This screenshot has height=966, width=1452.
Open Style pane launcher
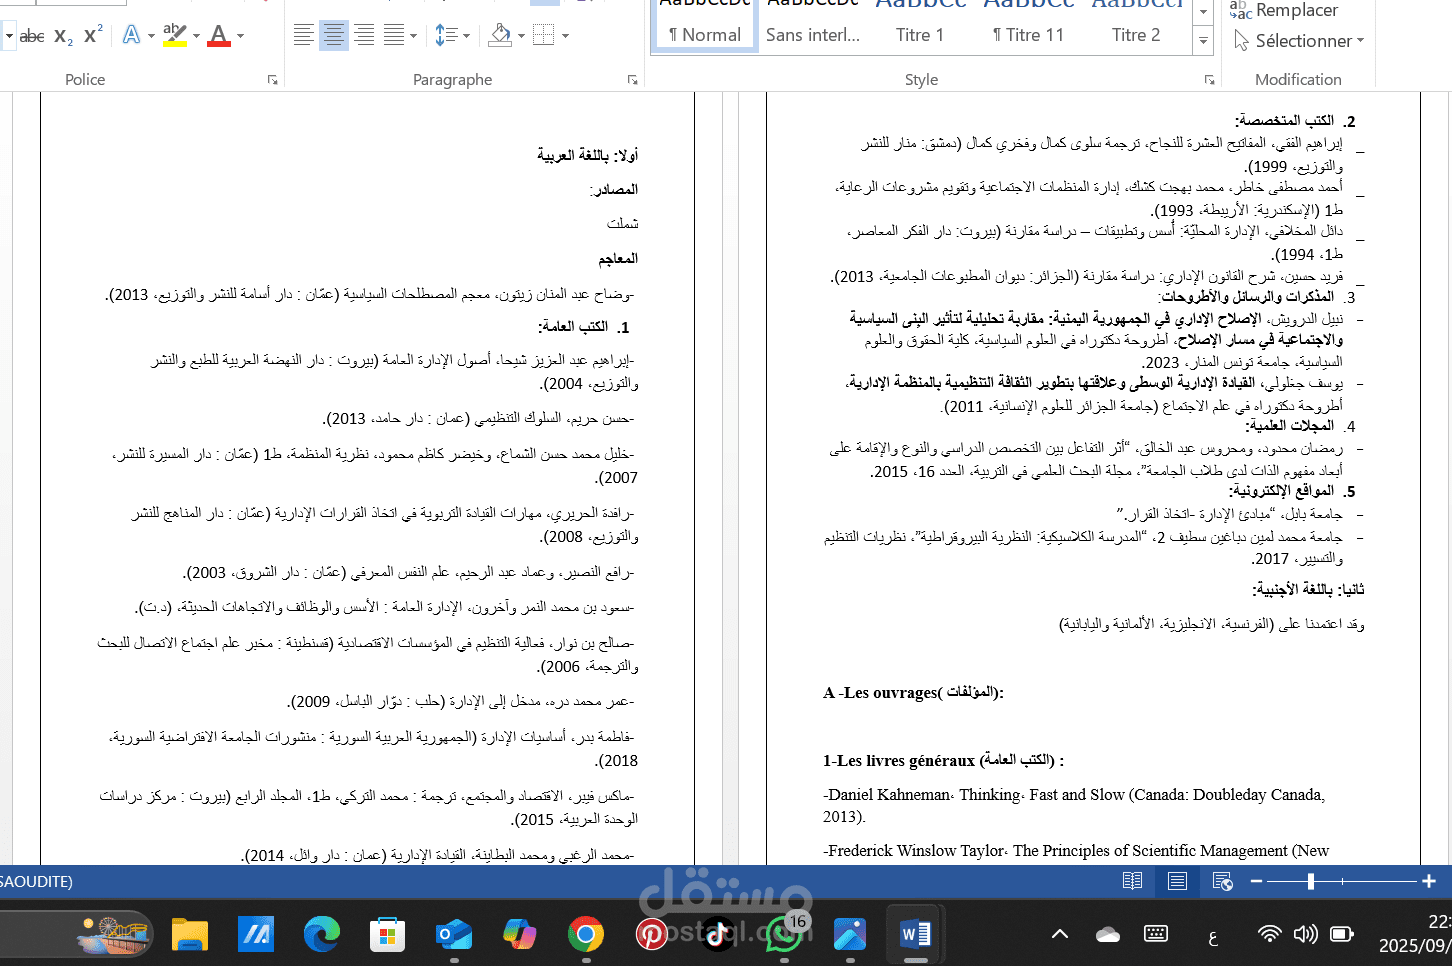click(x=1209, y=80)
